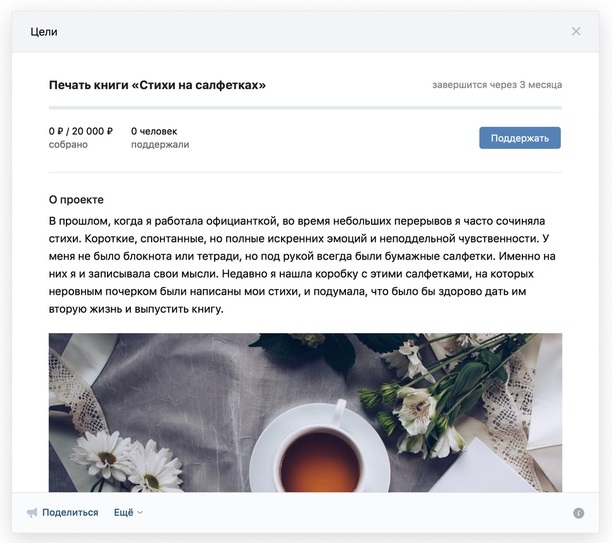Click the project description paragraph
612x543 pixels.
302,265
